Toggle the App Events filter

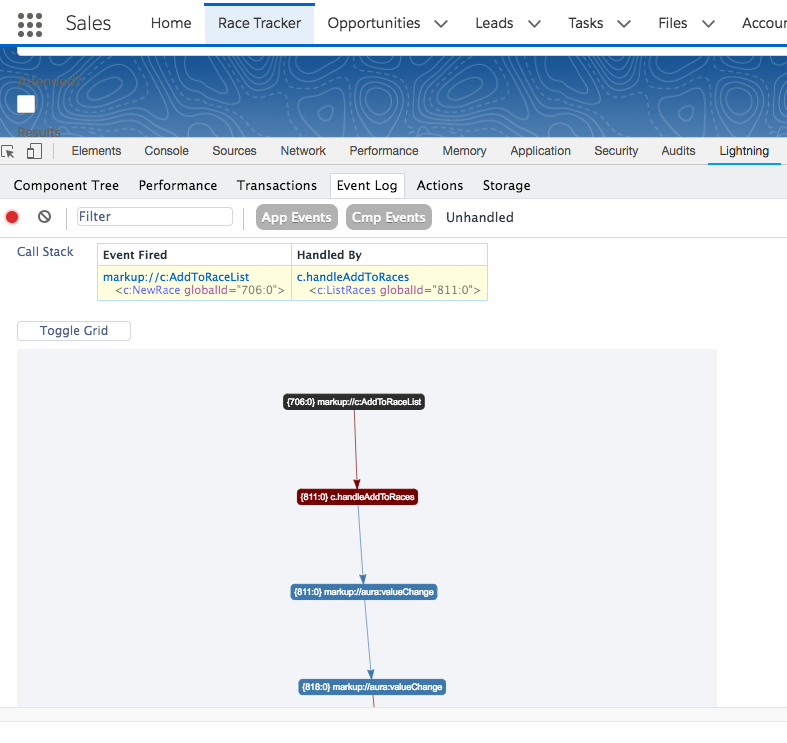pos(296,217)
